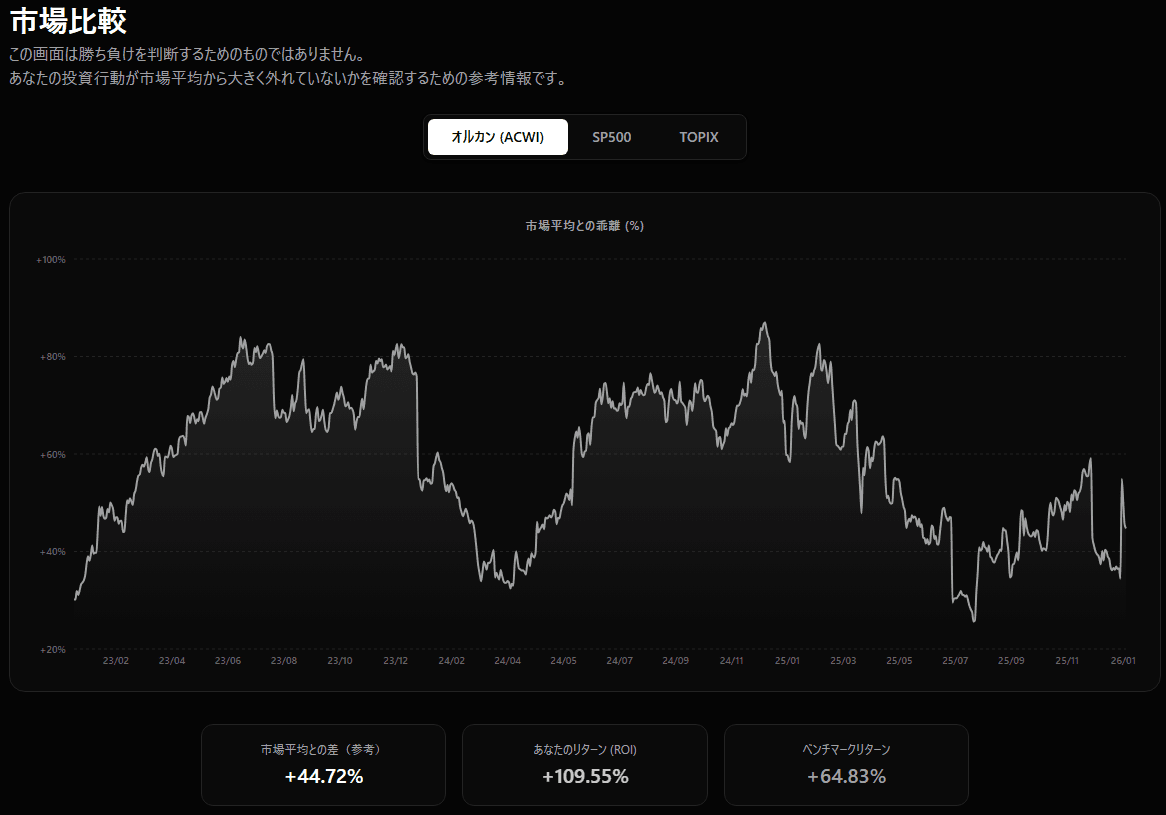Click the +20% y-axis label

click(x=53, y=650)
